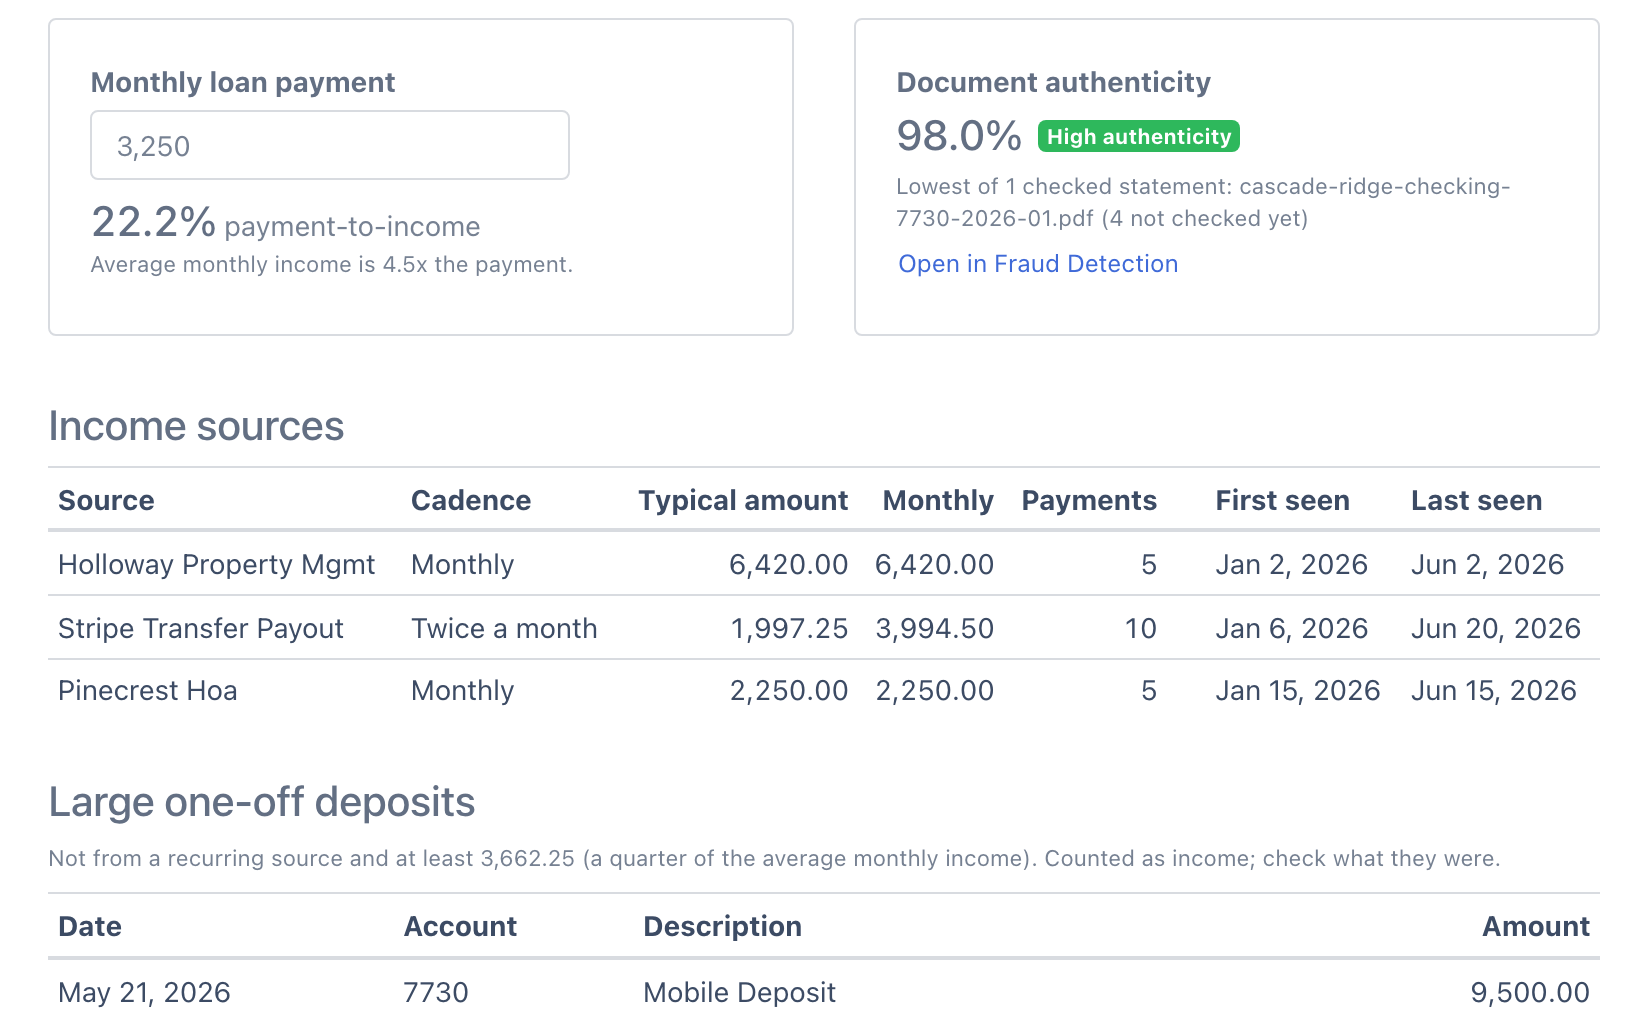
Task: Click the Jan 2, 2026 first seen date
Action: 1291,564
